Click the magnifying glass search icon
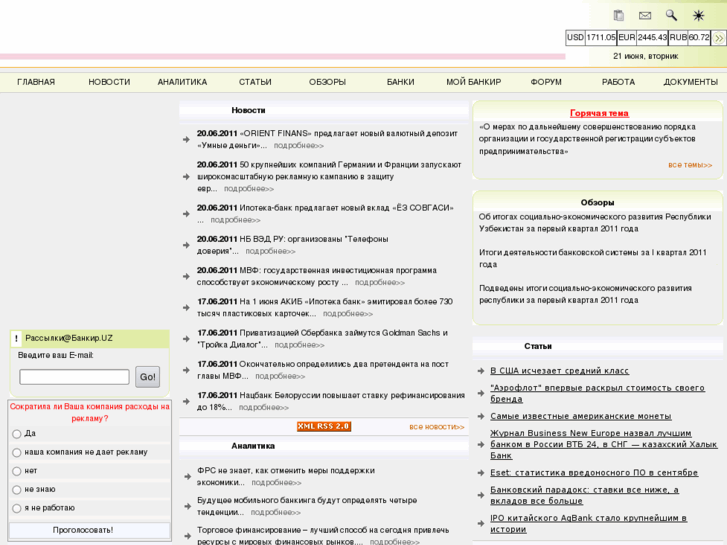Viewport: 727px width, 545px height. 671,16
